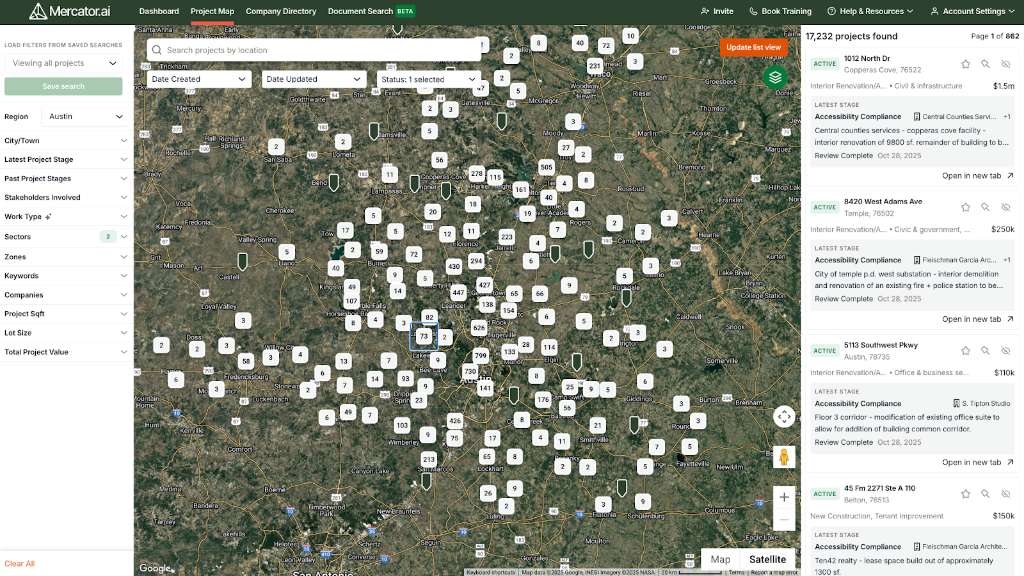Go to the Dashboard tab
1024x576 pixels.
pyautogui.click(x=159, y=11)
